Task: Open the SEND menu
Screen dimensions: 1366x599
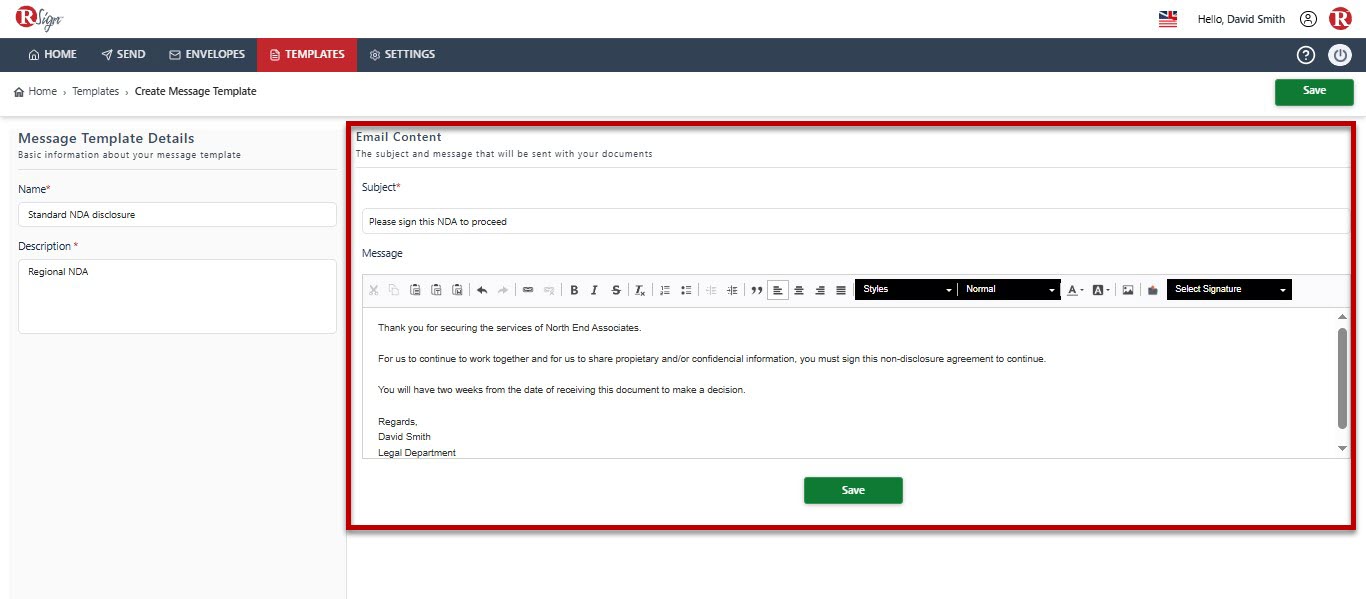Action: coord(123,54)
